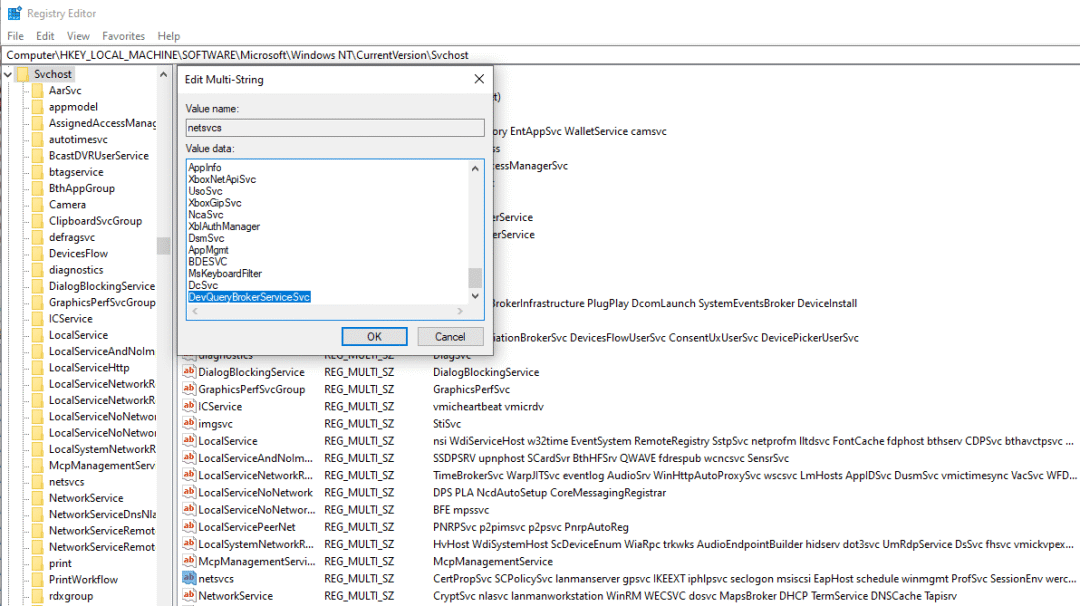1080x606 pixels.
Task: Click the ICService value icon in list
Action: (189, 406)
